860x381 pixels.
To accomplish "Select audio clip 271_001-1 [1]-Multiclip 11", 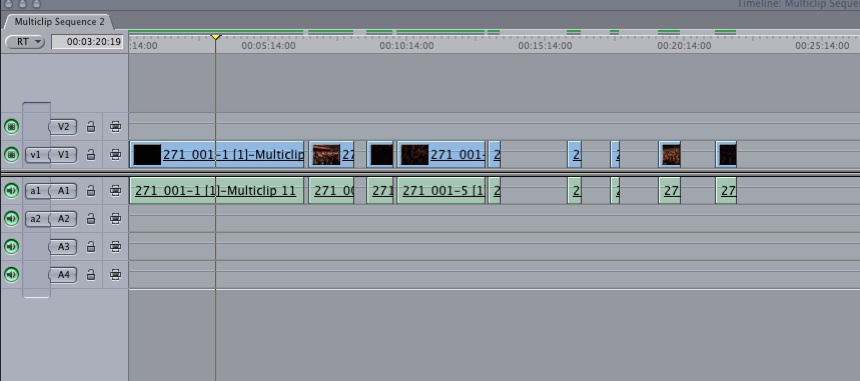I will point(217,191).
